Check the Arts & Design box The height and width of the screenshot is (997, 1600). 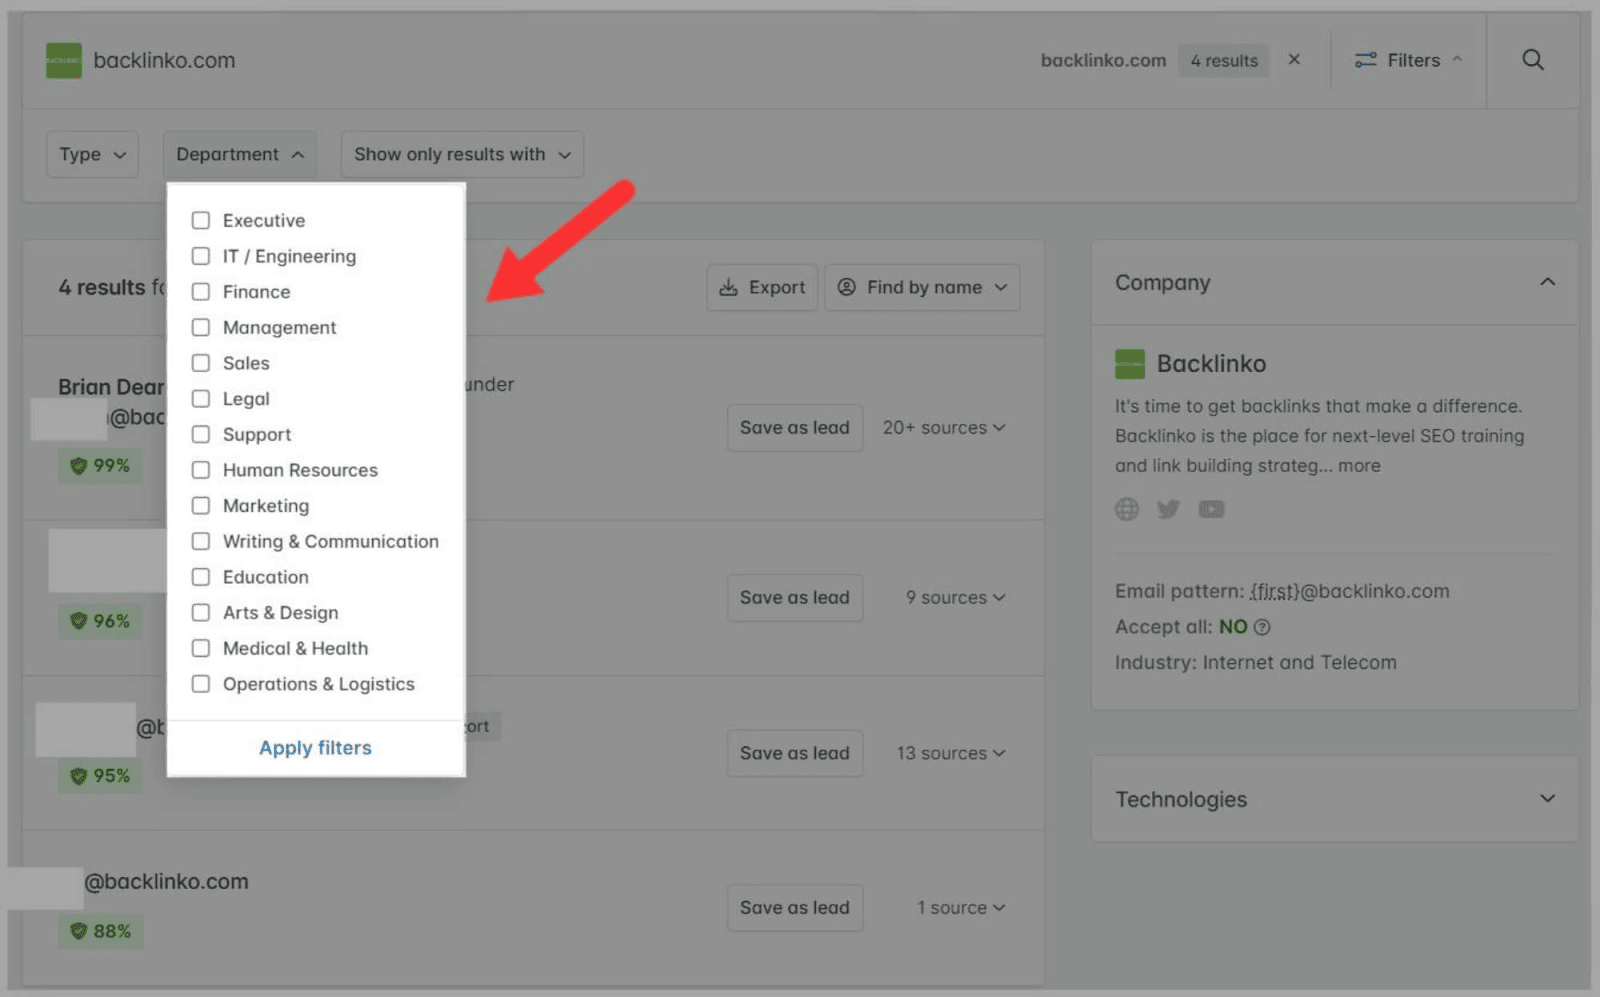[201, 613]
